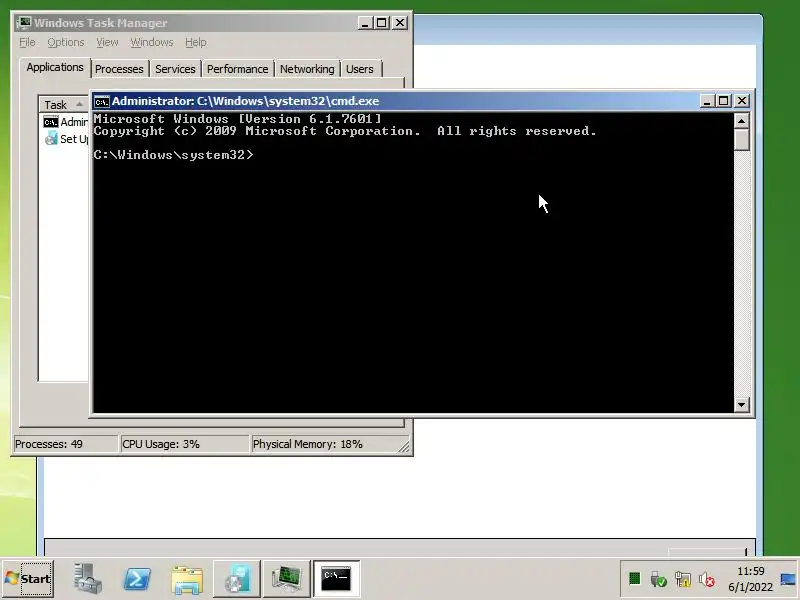Click the Start button
This screenshot has height=600, width=800.
(28, 579)
